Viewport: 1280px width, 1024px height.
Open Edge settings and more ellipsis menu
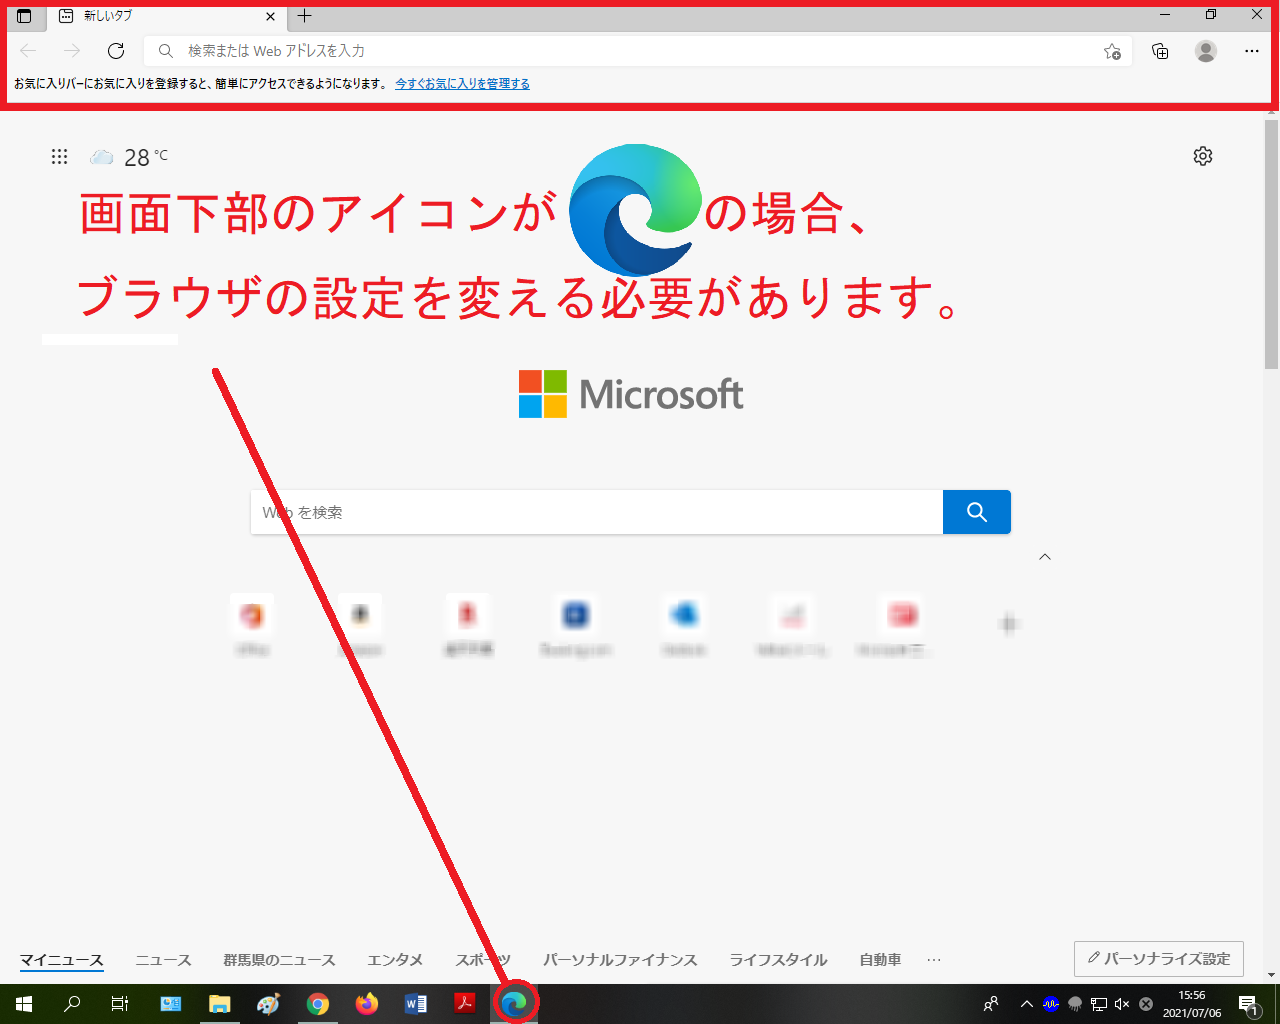pos(1252,51)
